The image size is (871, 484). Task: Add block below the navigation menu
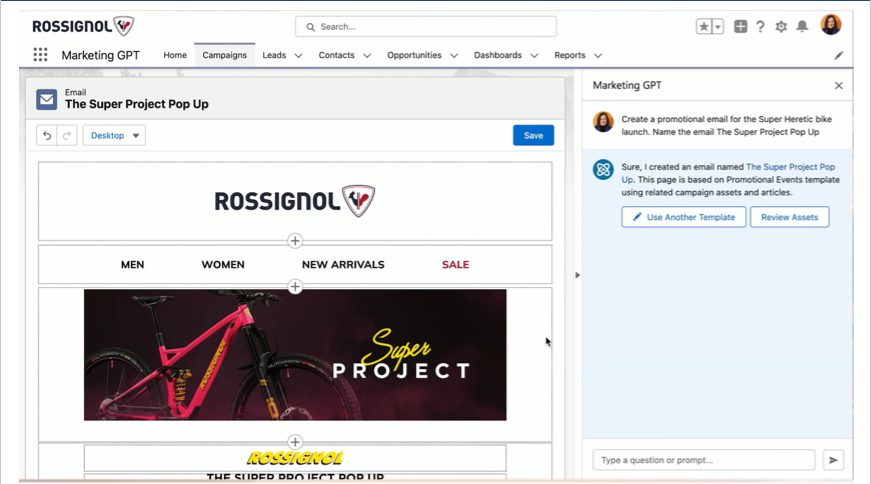295,287
